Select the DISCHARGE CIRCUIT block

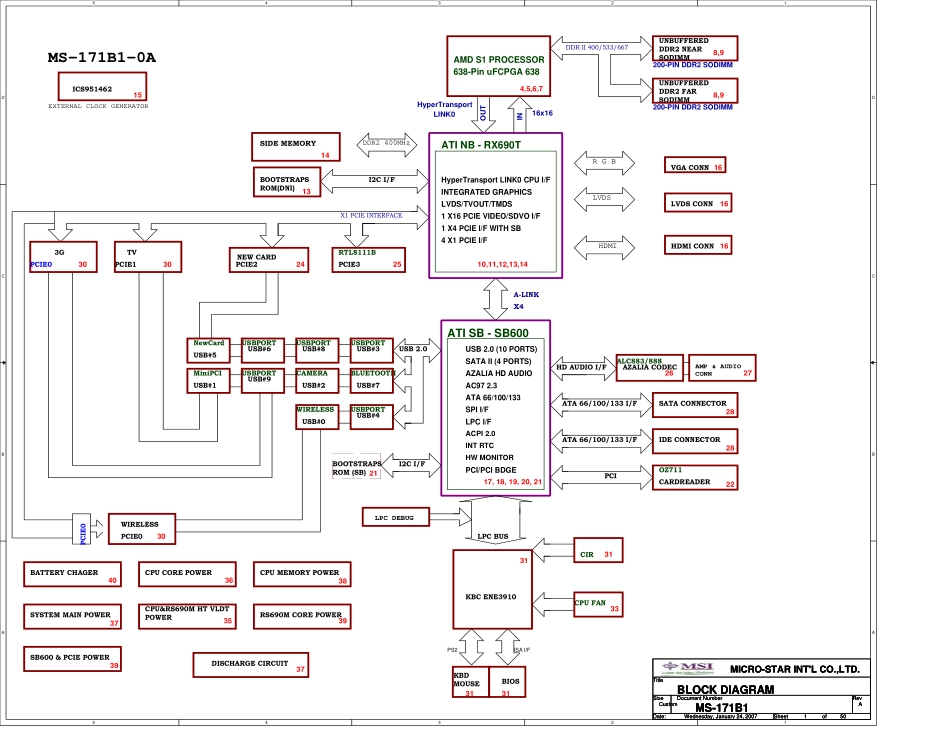250,664
